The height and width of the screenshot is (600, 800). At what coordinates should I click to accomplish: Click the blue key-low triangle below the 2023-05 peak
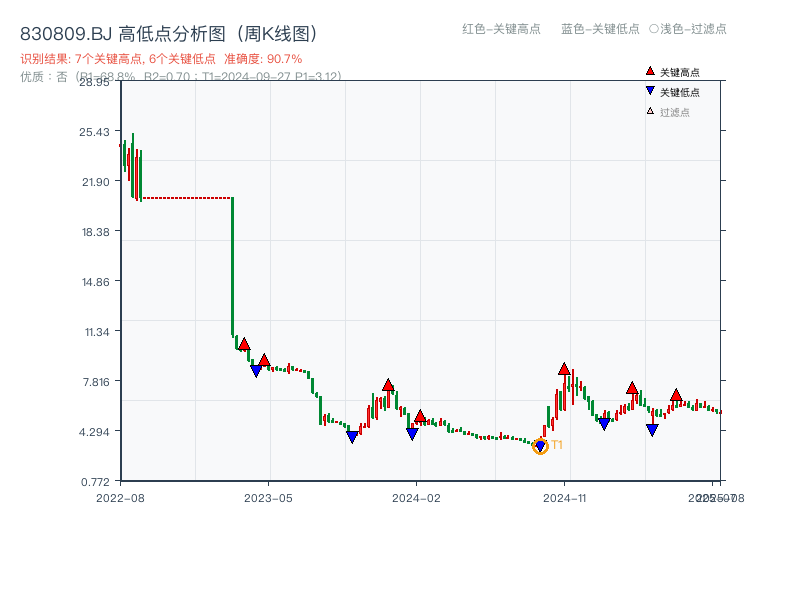[x=258, y=370]
